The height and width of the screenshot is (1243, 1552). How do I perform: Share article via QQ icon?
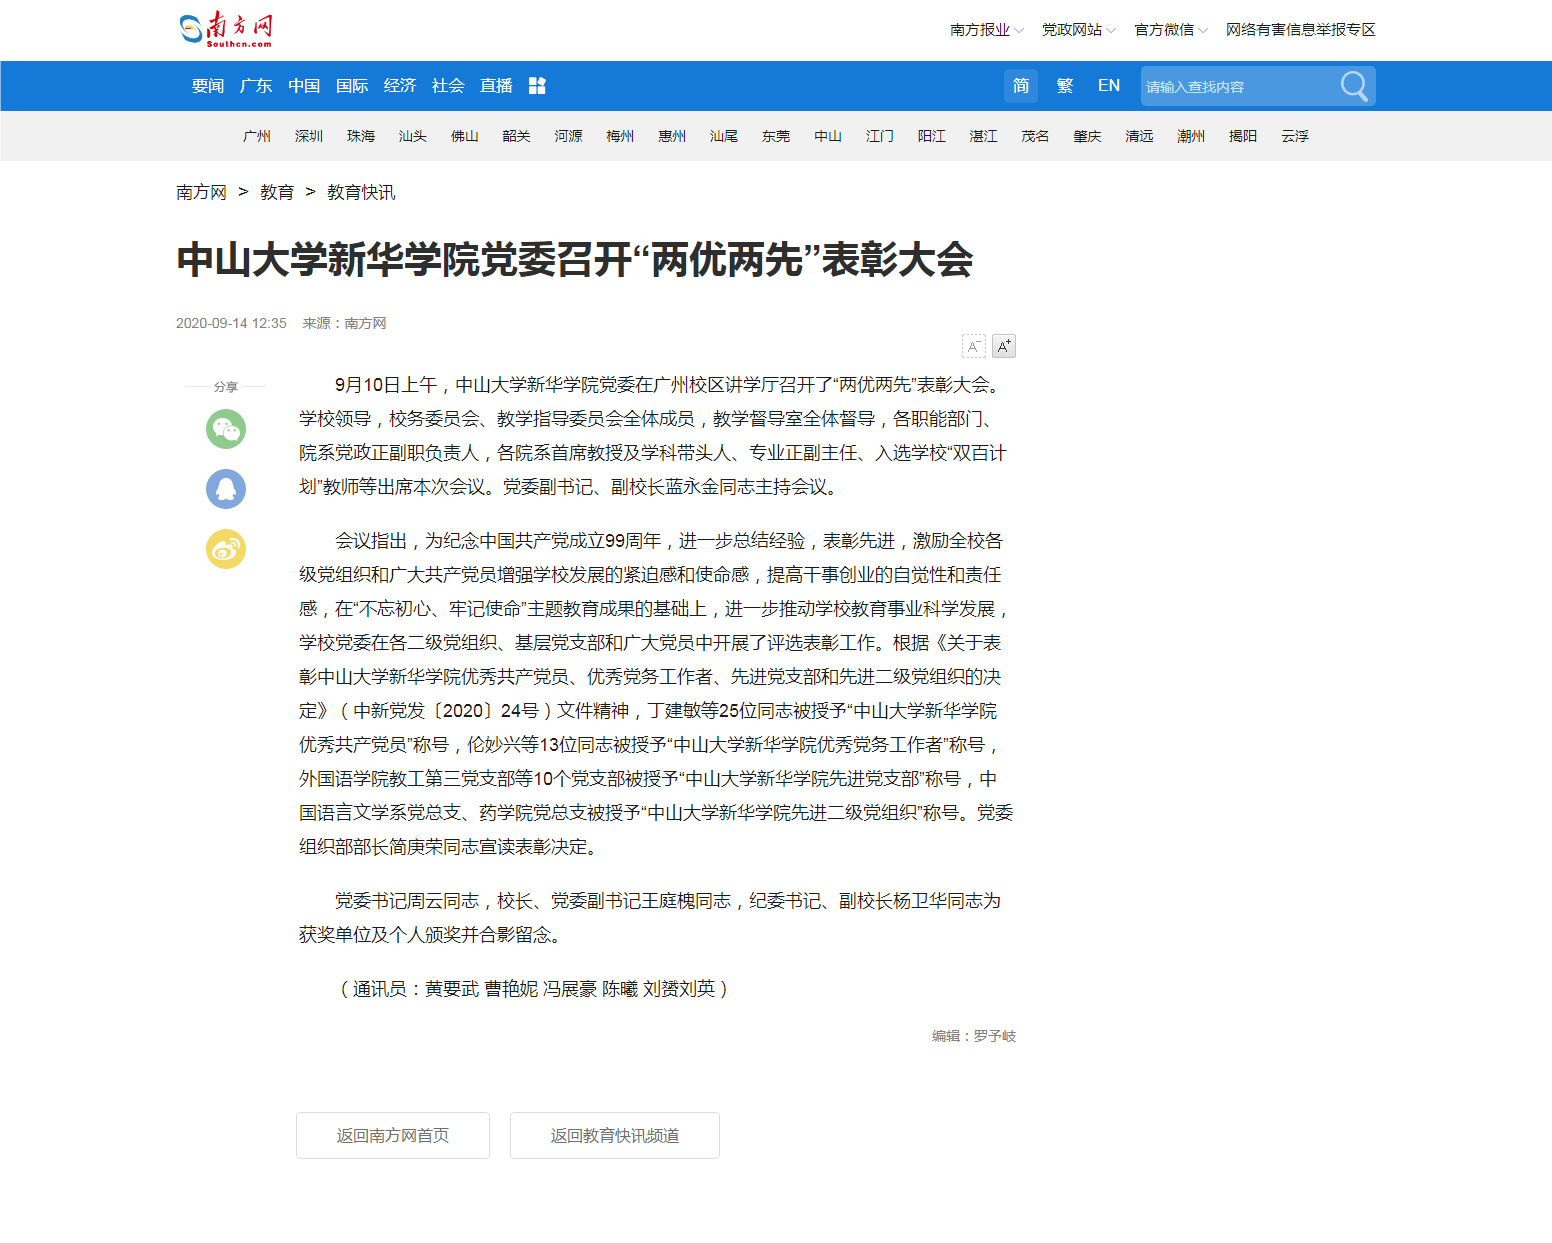[226, 489]
